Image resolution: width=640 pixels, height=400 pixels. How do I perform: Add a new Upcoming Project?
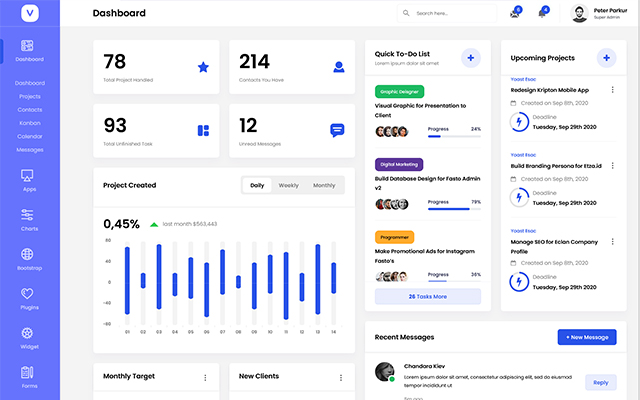pos(605,58)
